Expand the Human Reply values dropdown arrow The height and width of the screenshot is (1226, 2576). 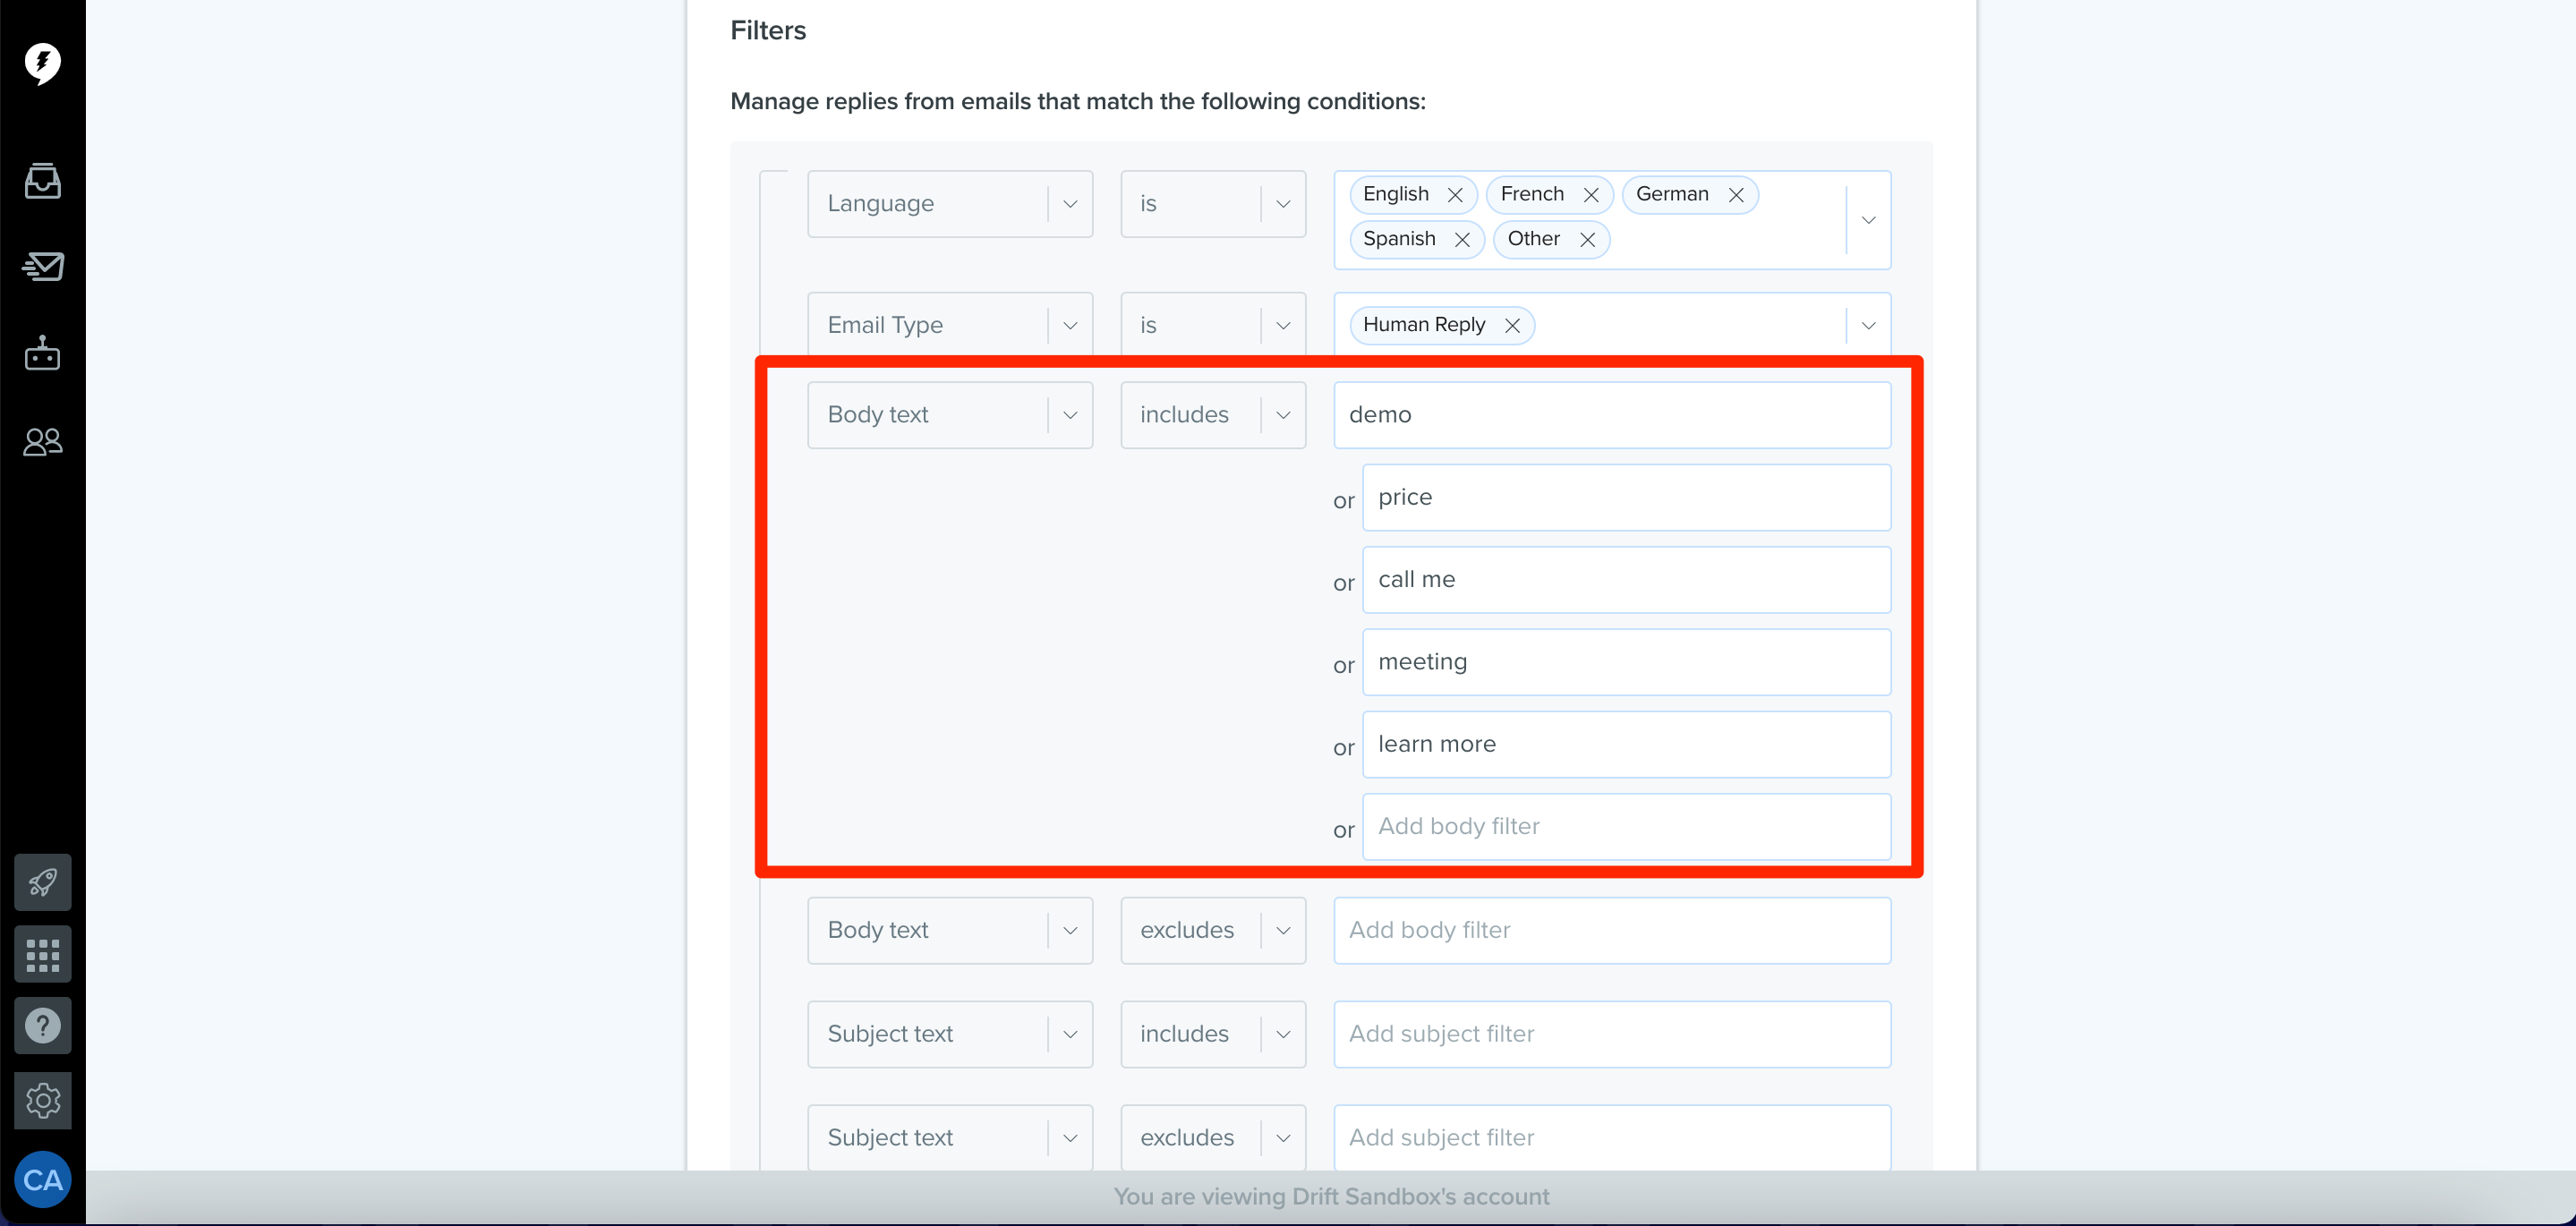[x=1868, y=326]
